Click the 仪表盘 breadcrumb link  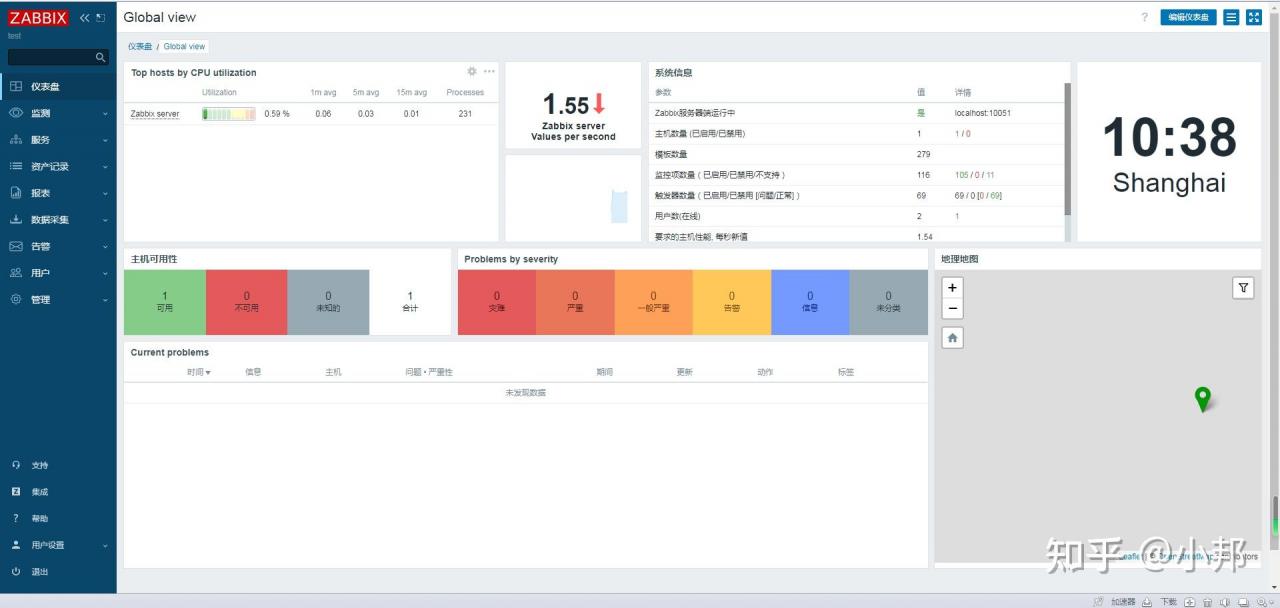pos(140,46)
